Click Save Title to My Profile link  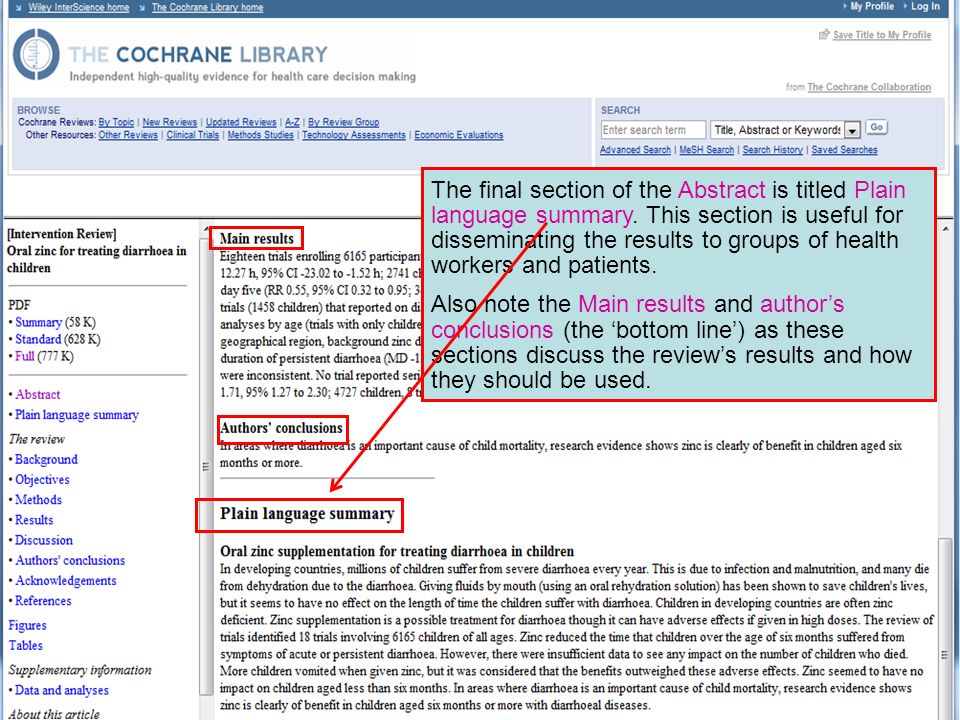point(882,35)
